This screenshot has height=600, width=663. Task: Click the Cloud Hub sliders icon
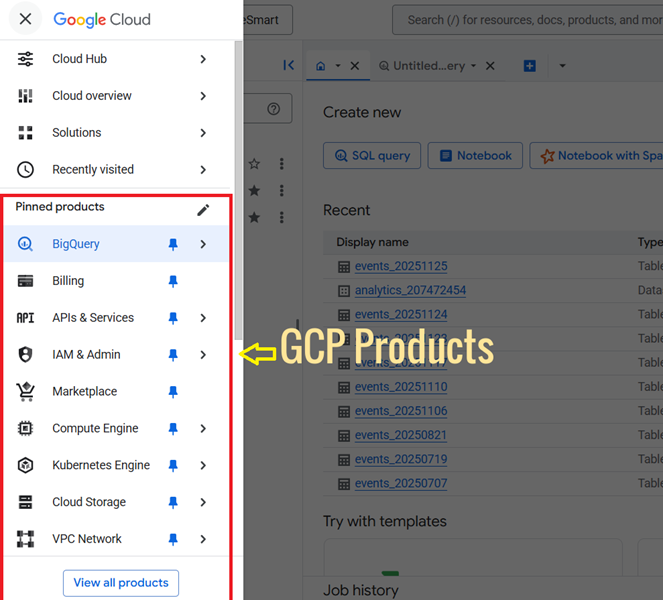[25, 59]
